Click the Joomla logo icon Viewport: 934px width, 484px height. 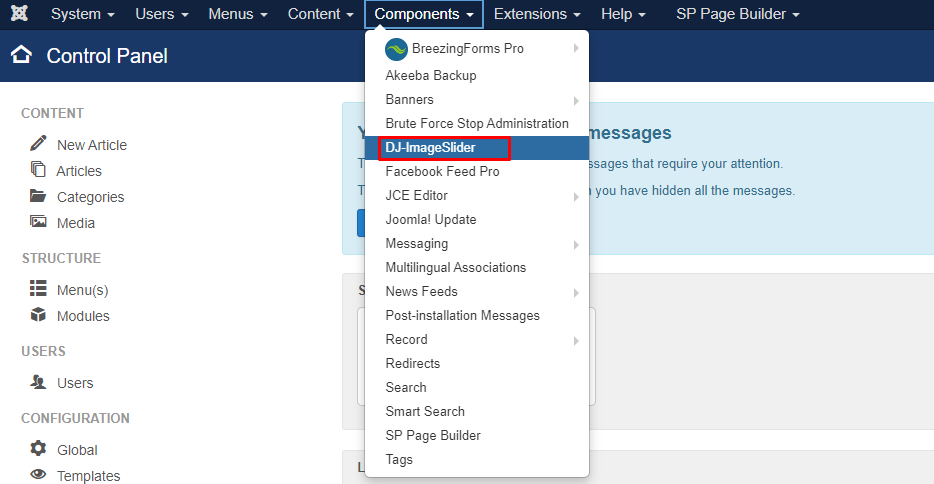click(19, 13)
